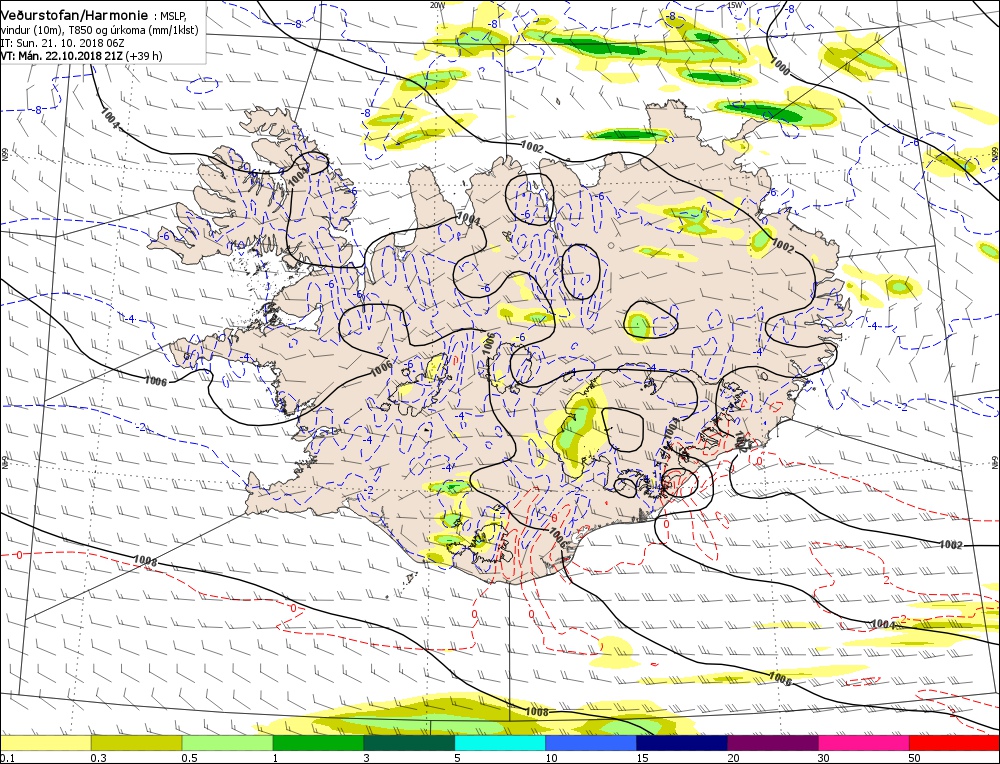
Task: Click the purple 20–30 legend swatch
Action: point(773,743)
